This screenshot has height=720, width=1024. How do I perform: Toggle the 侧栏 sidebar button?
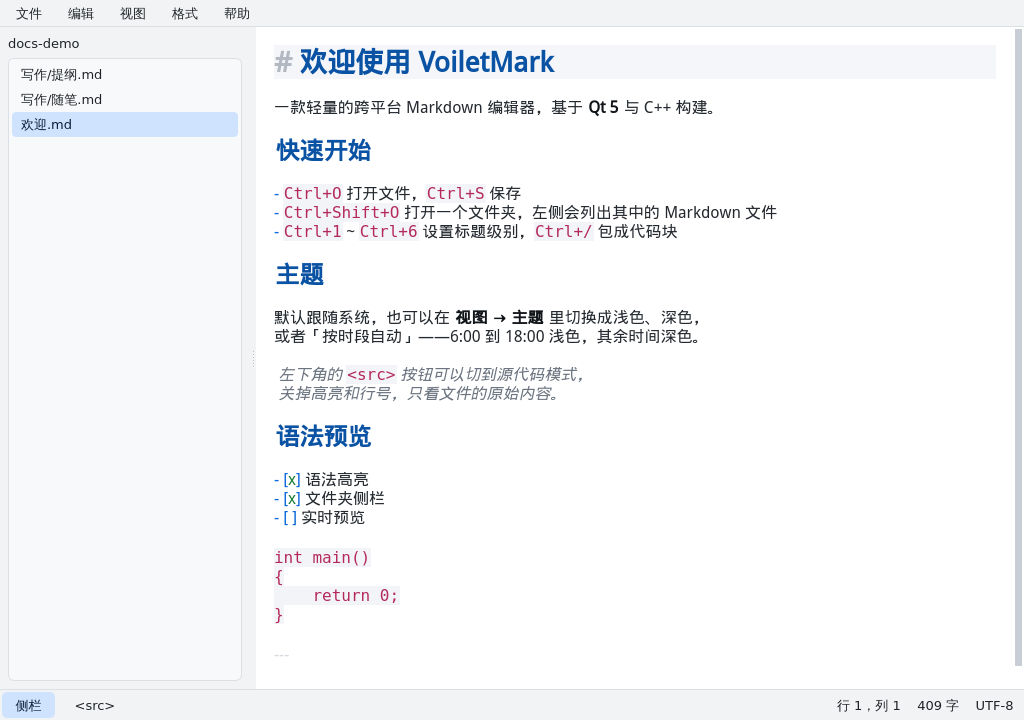(x=29, y=706)
